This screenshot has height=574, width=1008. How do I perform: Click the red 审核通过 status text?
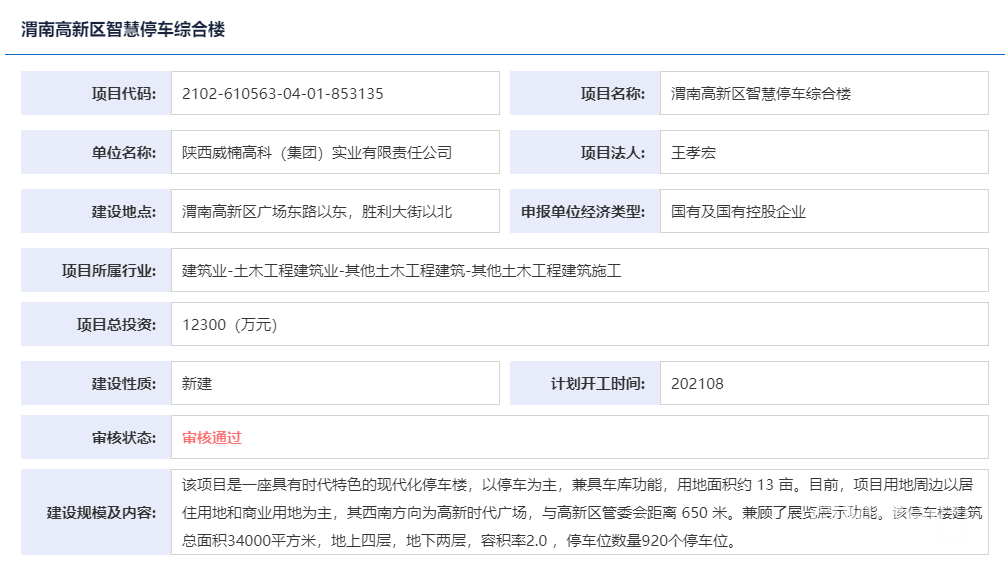point(212,438)
